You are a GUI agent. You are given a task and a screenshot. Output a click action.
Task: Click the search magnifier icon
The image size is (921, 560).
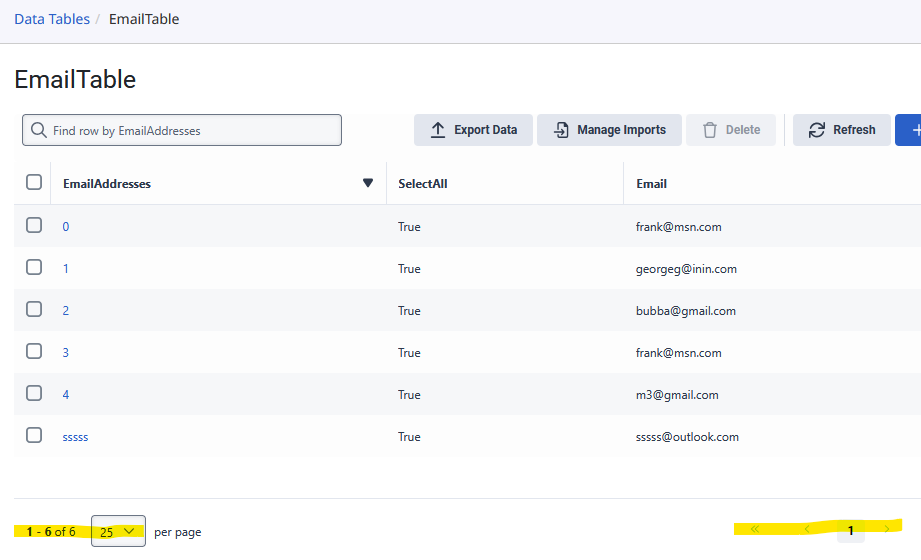(x=39, y=130)
